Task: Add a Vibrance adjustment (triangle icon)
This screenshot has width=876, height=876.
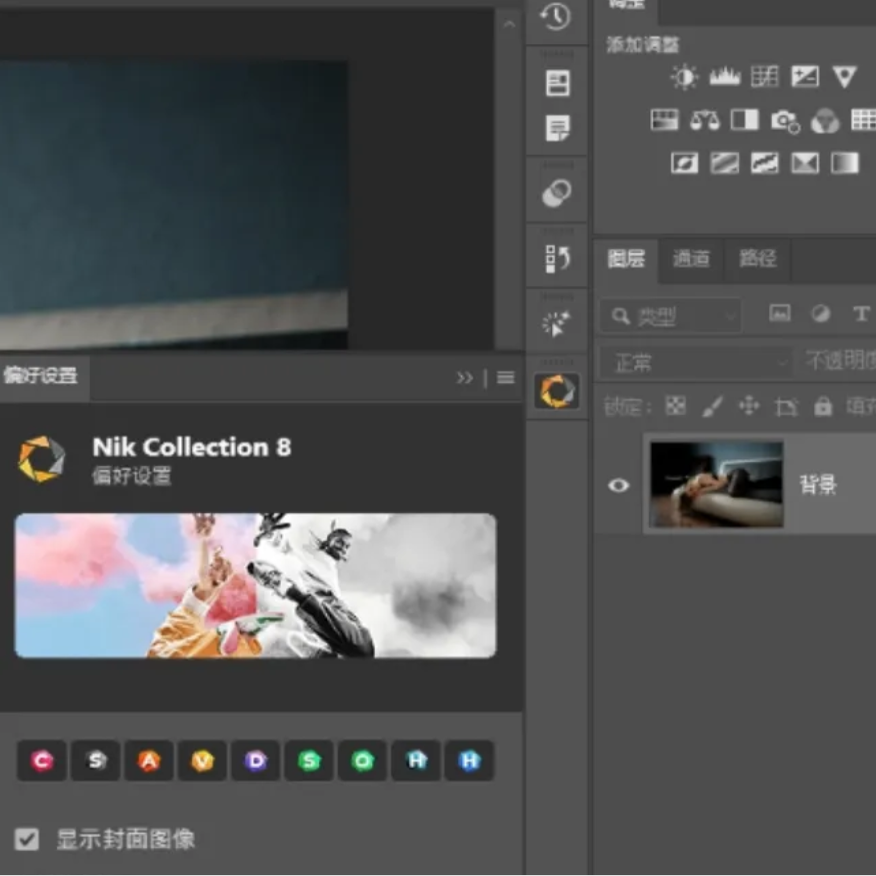Action: (844, 77)
